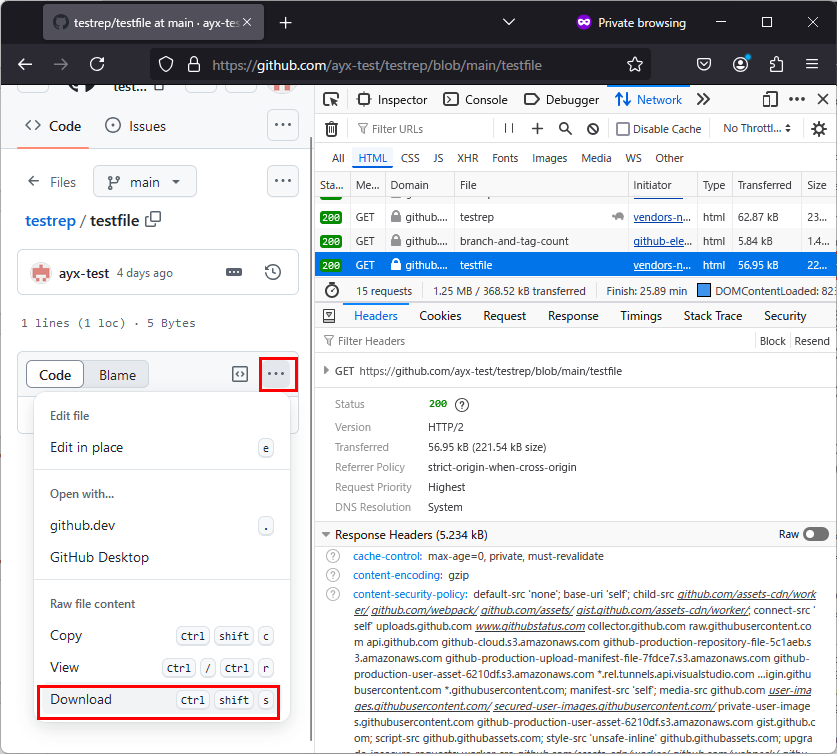Select the Code view toggle

click(x=55, y=375)
